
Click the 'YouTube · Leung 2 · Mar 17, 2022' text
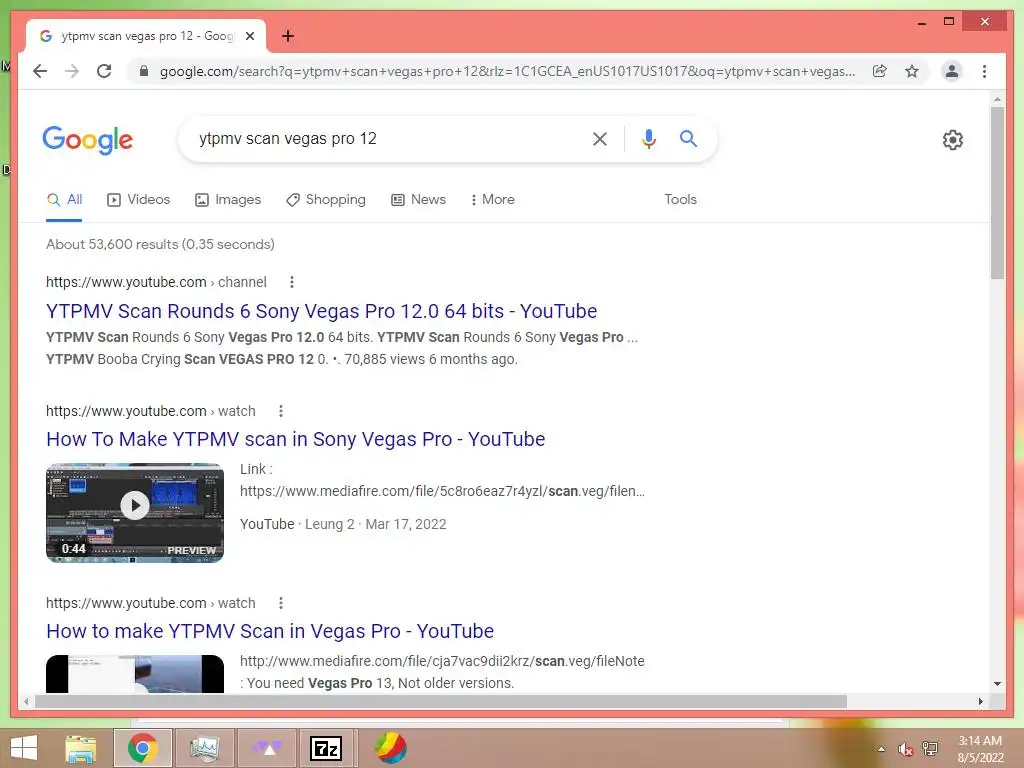[343, 524]
